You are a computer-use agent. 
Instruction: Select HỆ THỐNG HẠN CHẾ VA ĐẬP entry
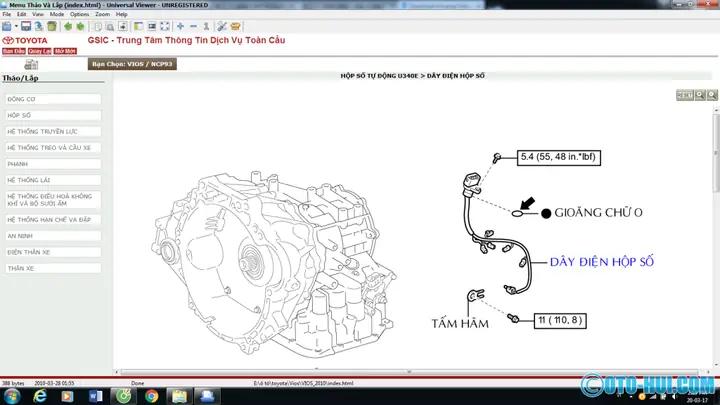click(x=53, y=220)
